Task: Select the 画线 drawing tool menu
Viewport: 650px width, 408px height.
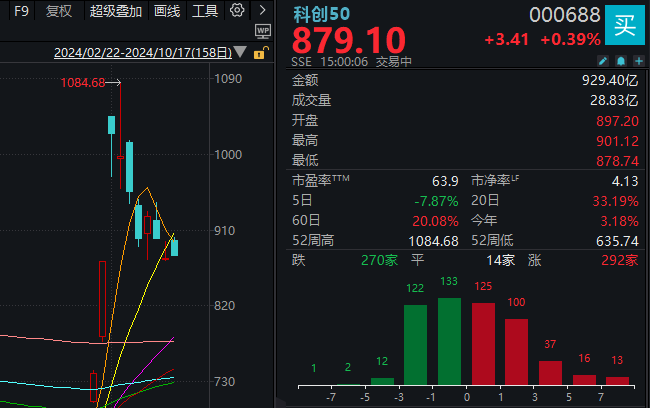Action: [168, 12]
